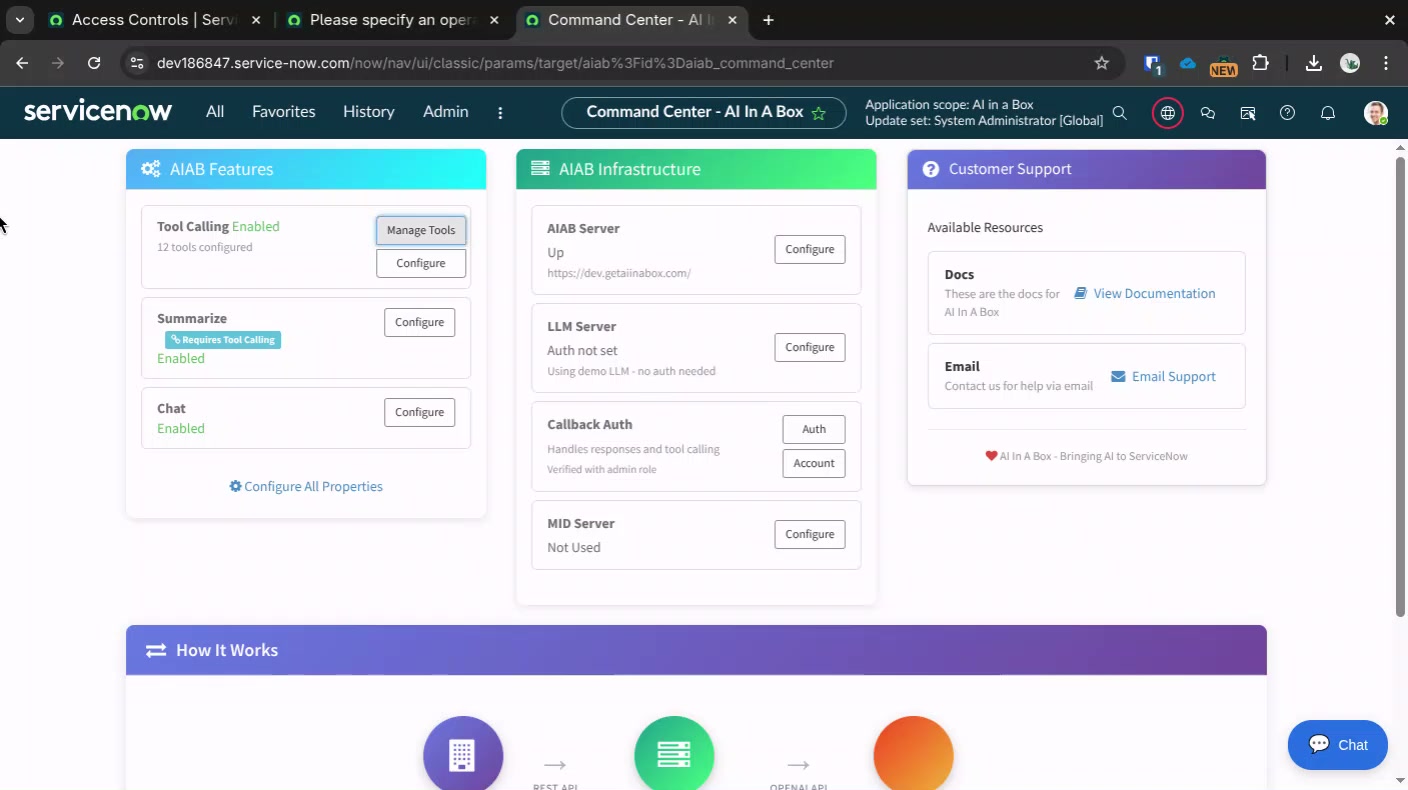The height and width of the screenshot is (790, 1408).
Task: Configure the AIAB Server
Action: click(x=810, y=249)
